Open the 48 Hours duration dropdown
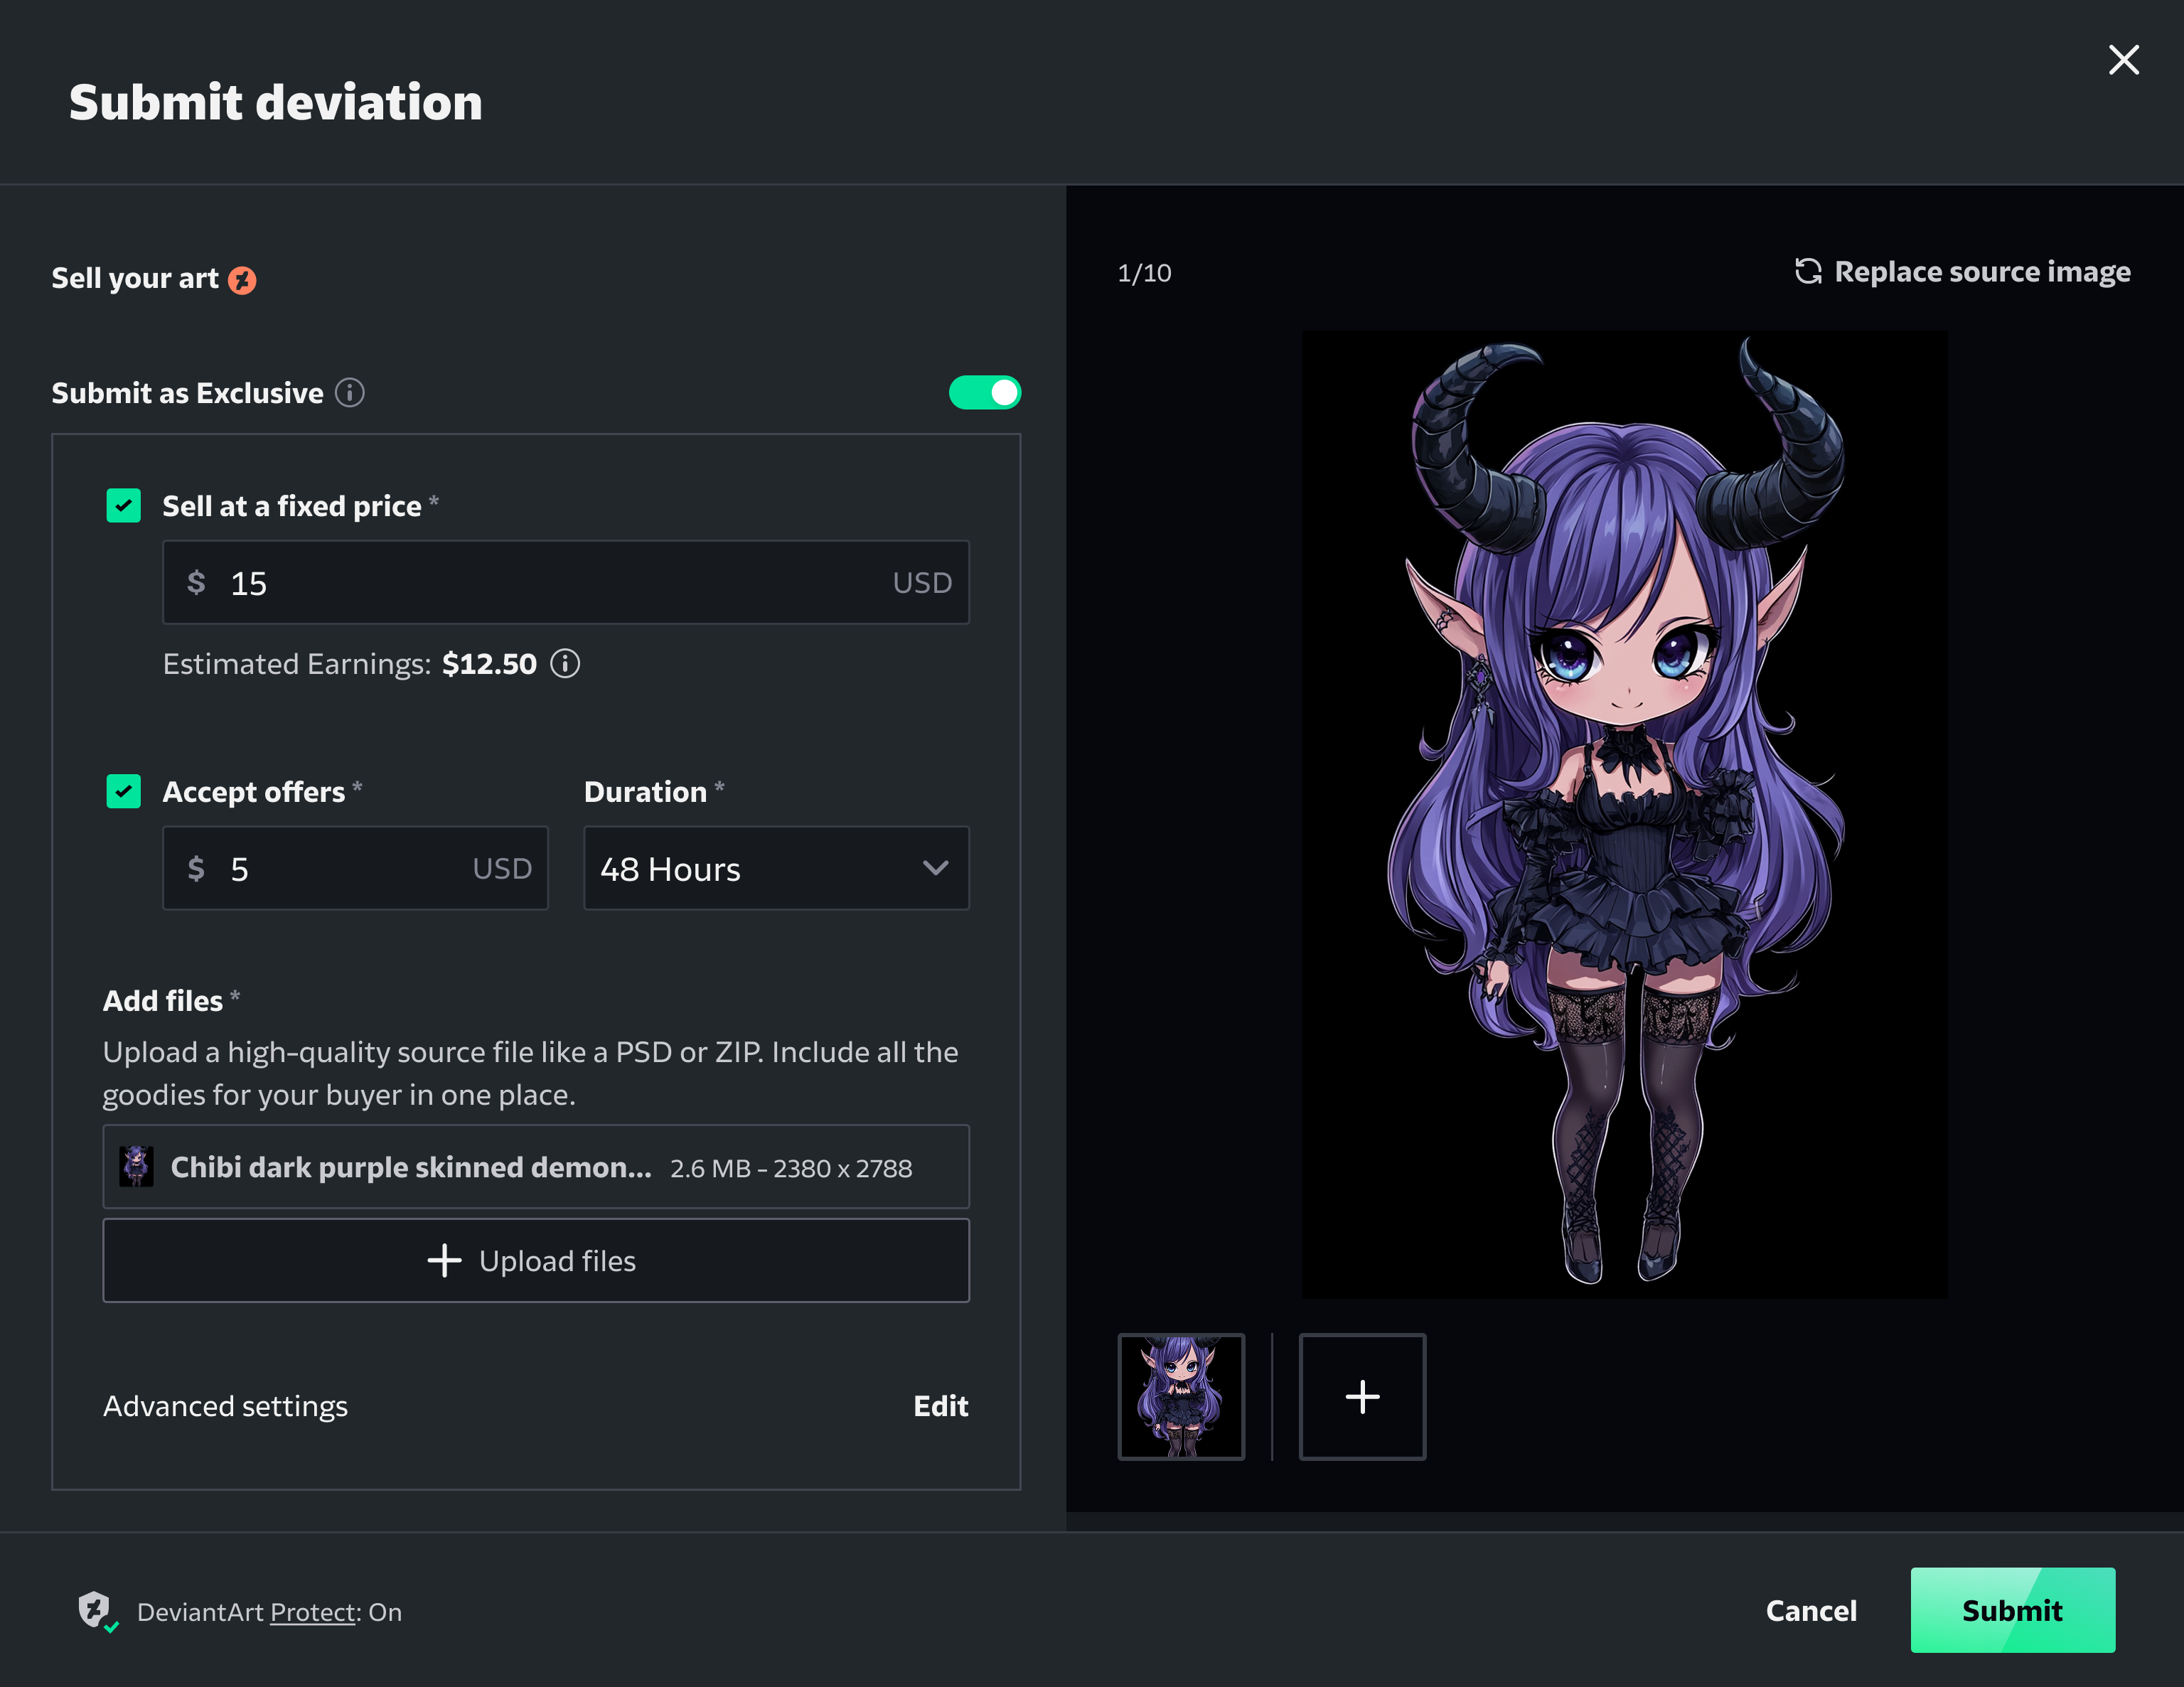This screenshot has width=2184, height=1687. (x=776, y=868)
